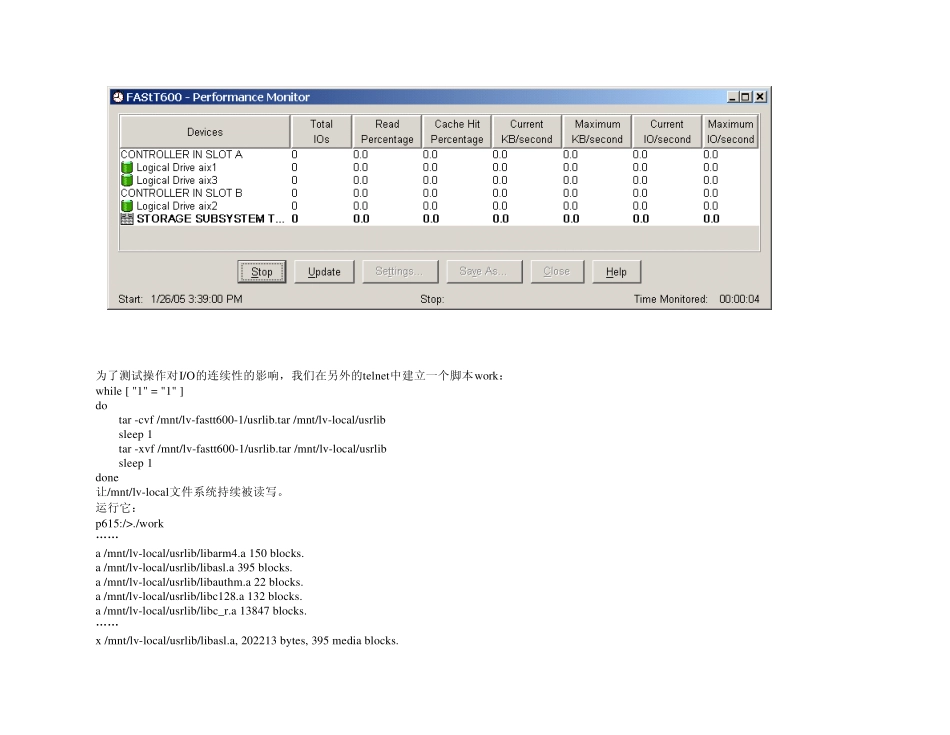
Task: Click Maximum IO/second value in aix2 row
Action: 711,206
